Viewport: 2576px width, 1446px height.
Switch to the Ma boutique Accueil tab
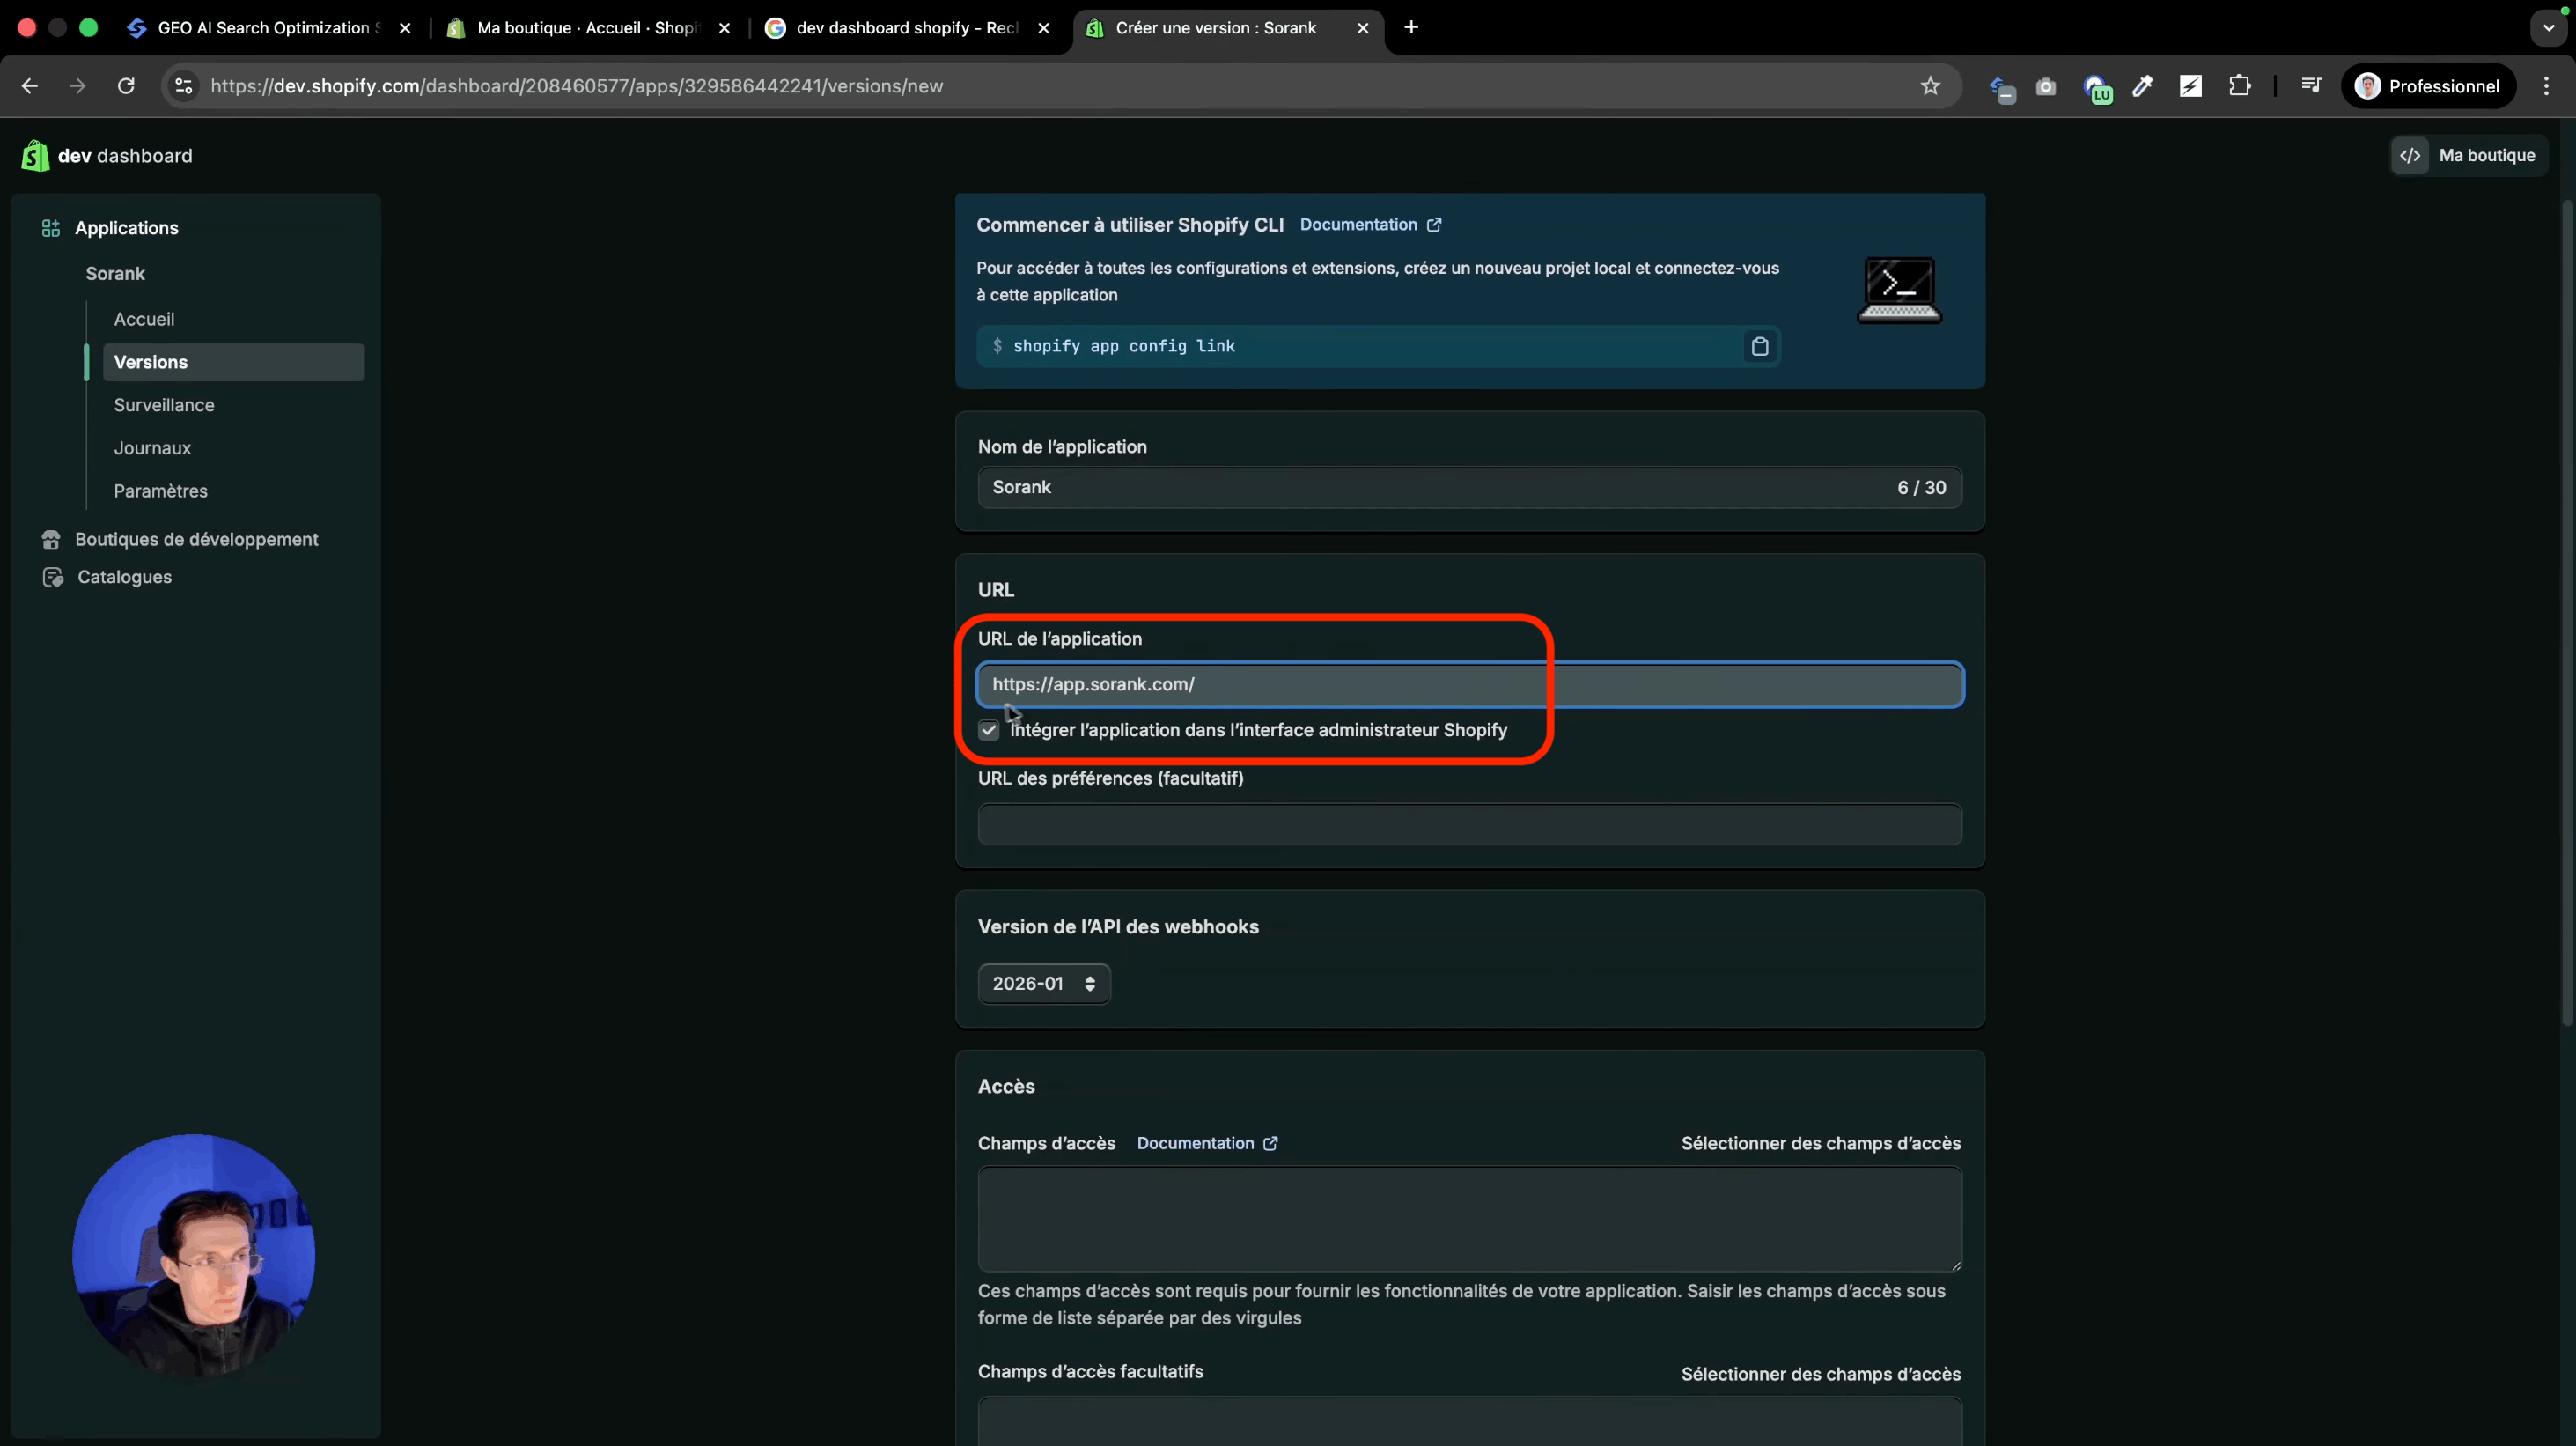click(588, 28)
